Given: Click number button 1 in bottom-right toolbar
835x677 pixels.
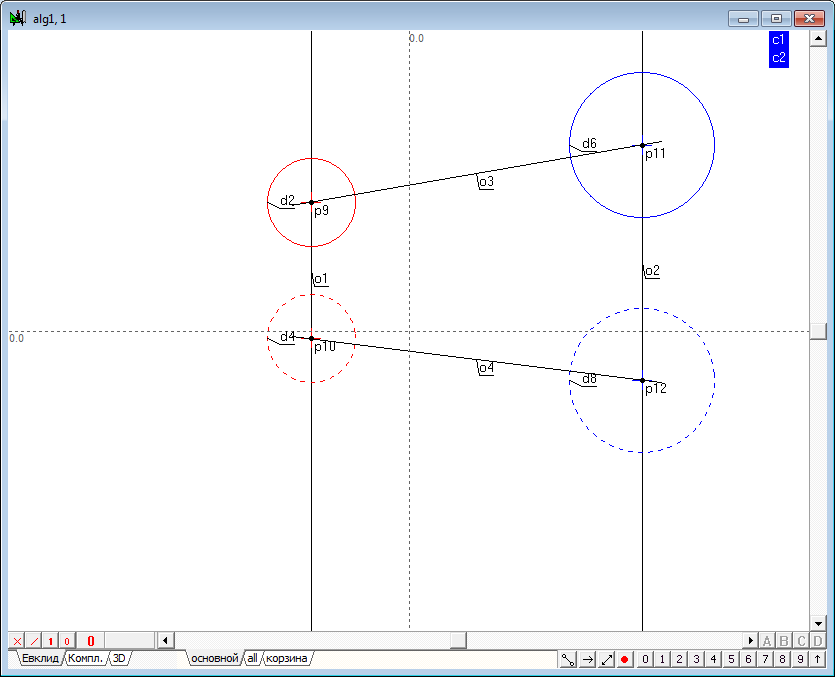Looking at the screenshot, I should [x=662, y=659].
